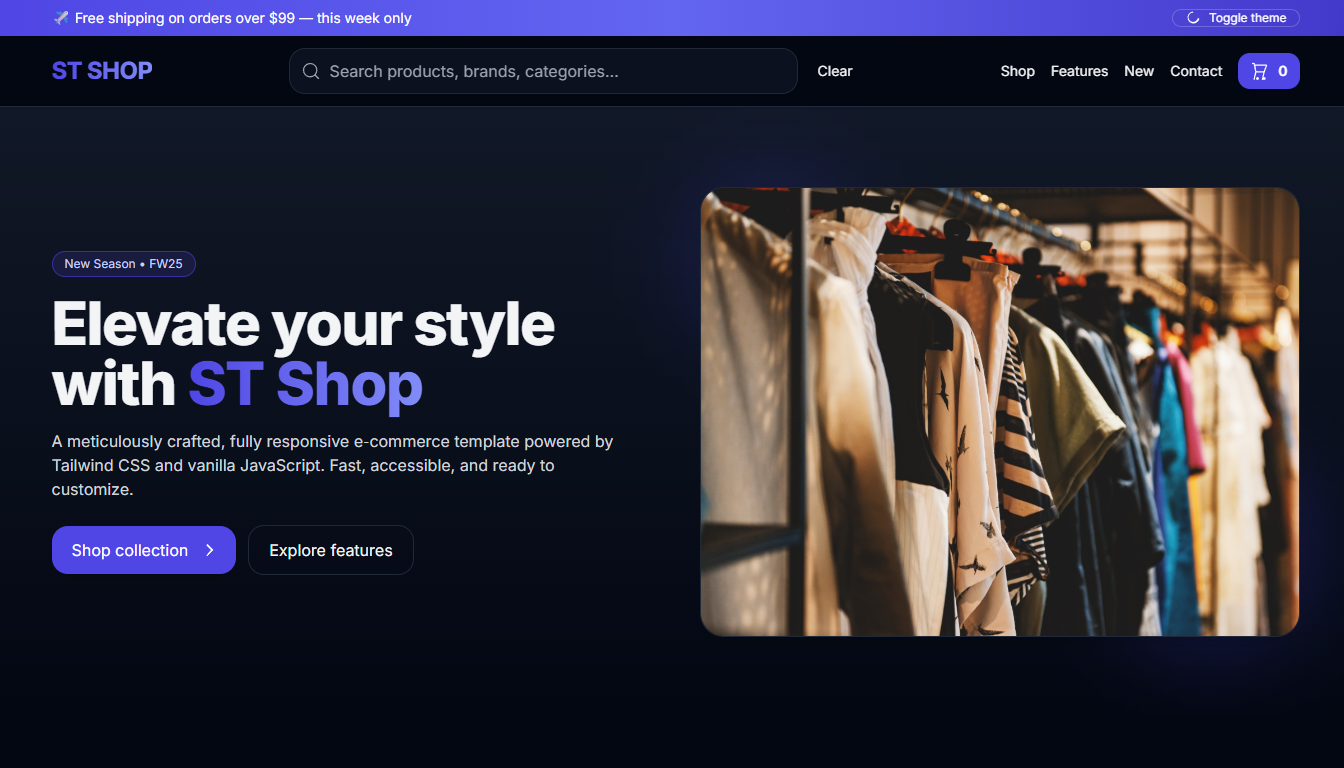Go to the New navigation link

[1138, 71]
